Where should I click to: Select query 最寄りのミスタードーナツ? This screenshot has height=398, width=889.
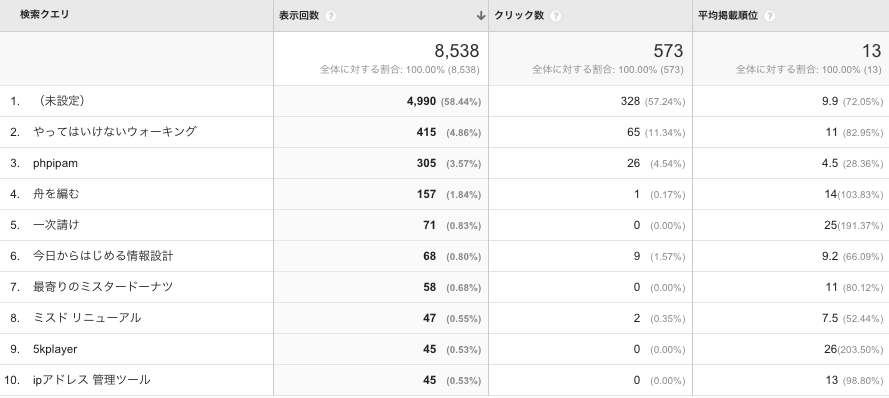[x=103, y=287]
